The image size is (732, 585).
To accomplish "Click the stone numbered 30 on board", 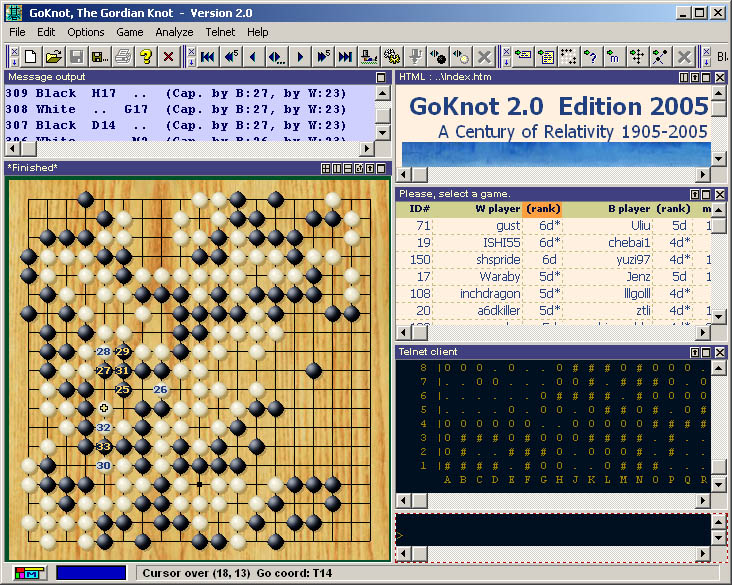I will click(x=104, y=465).
